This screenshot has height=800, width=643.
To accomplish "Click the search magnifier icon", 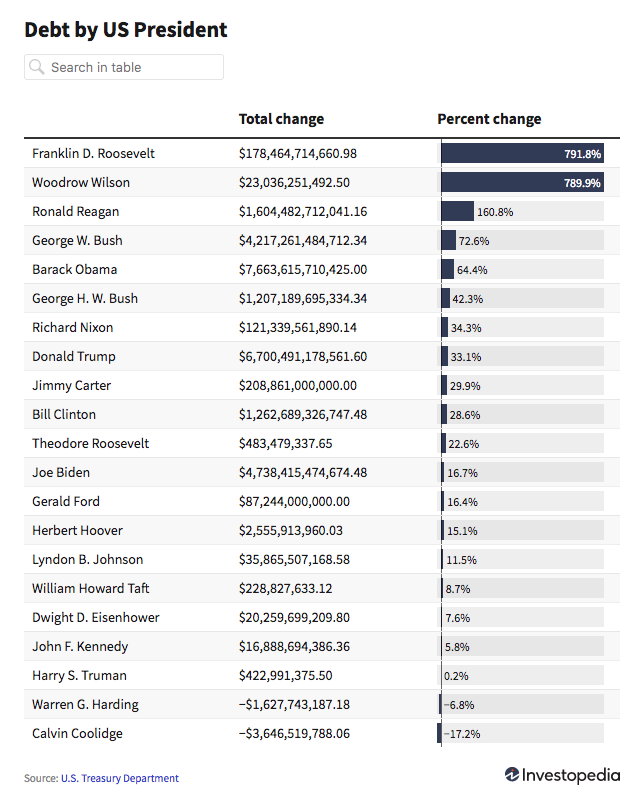I will point(37,67).
